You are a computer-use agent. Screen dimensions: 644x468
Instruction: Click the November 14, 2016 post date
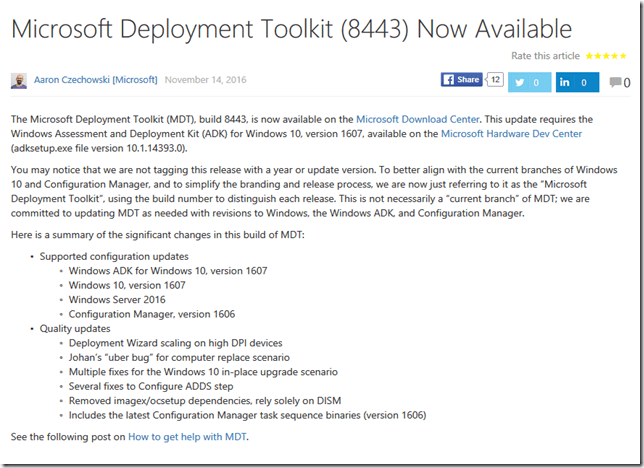pos(205,80)
